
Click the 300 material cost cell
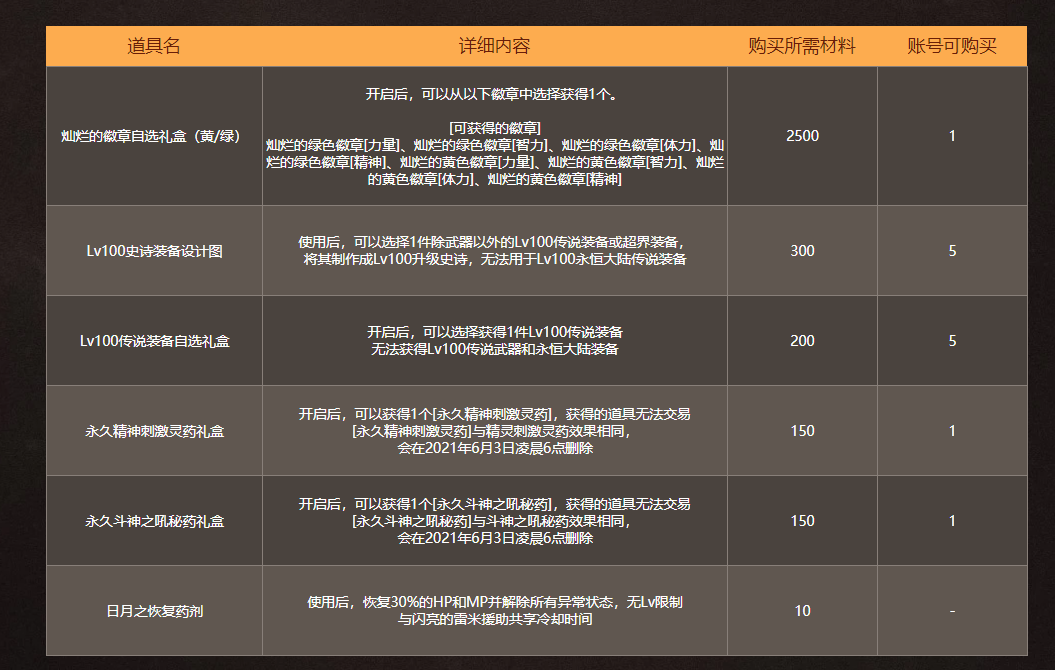coord(802,251)
